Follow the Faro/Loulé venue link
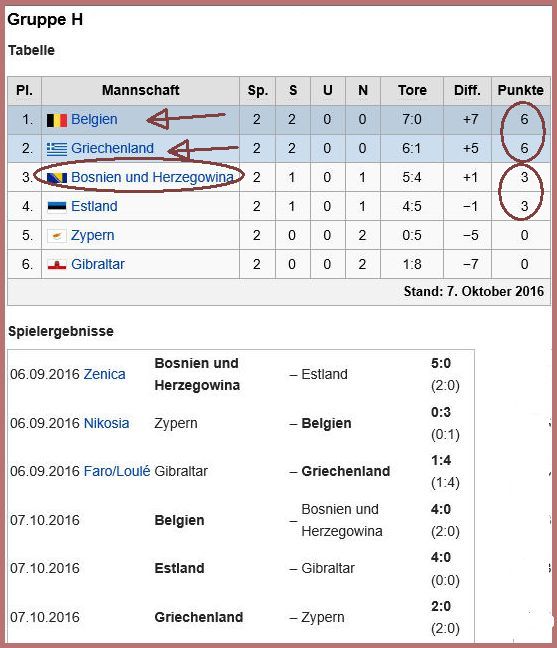 tap(117, 471)
